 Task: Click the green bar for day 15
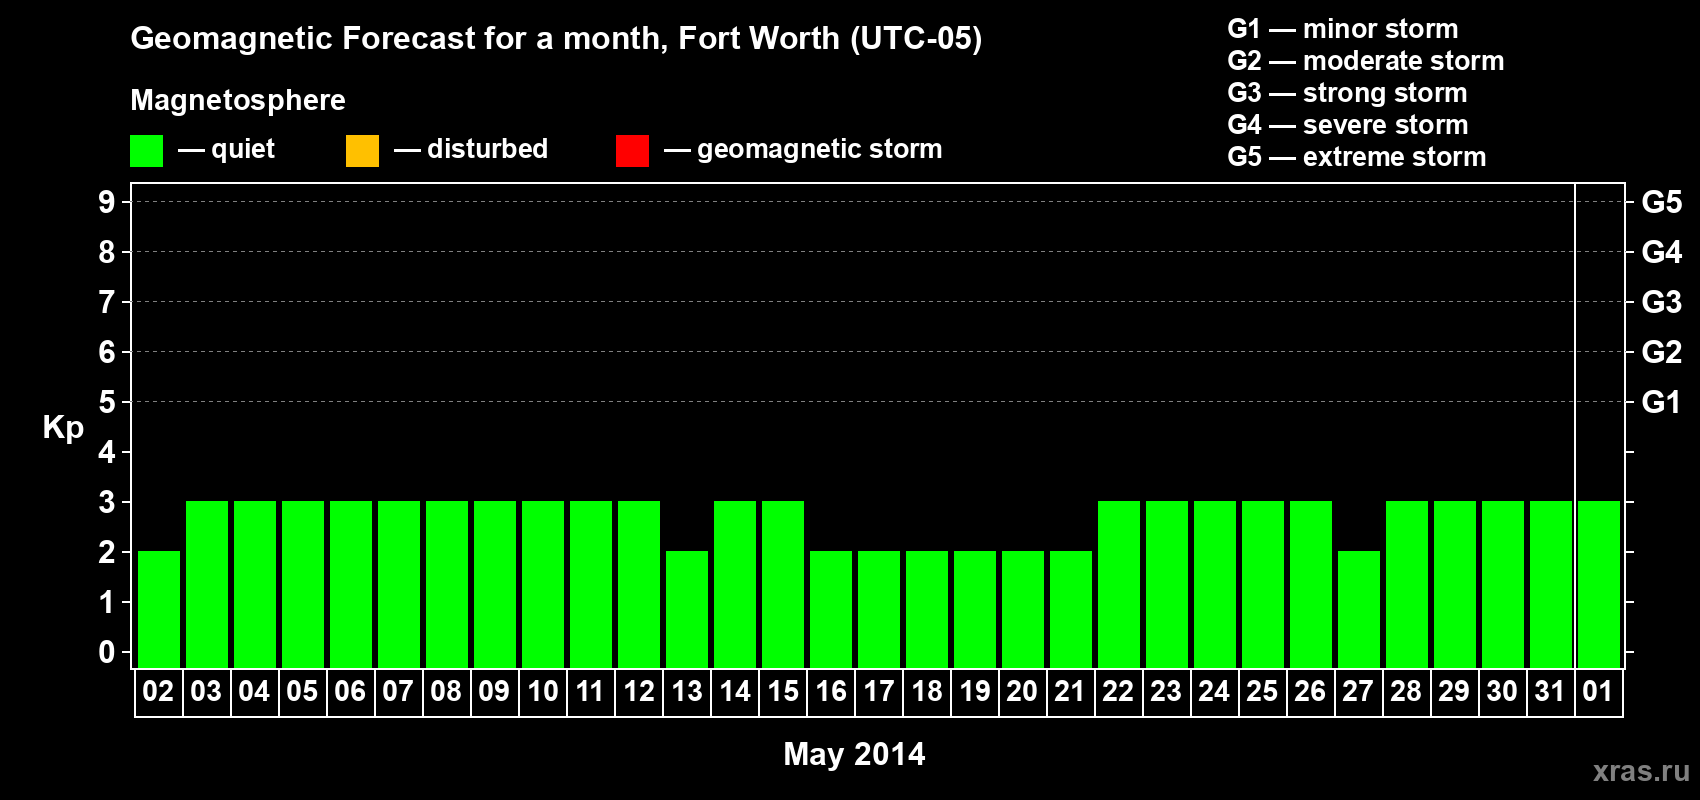click(783, 584)
